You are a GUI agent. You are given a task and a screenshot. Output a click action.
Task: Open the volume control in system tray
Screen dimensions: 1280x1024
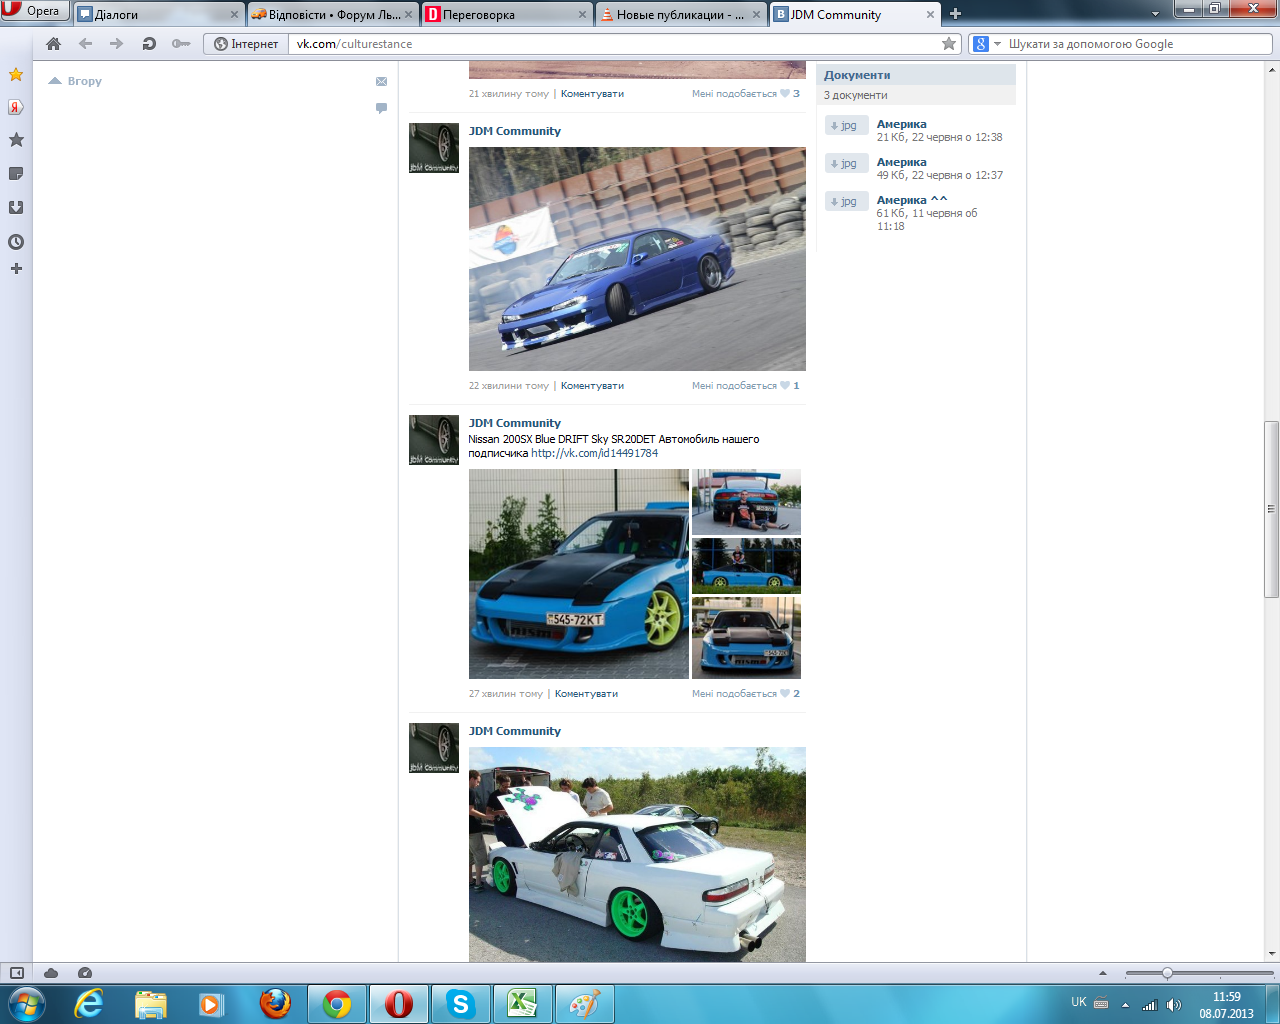point(1174,1005)
